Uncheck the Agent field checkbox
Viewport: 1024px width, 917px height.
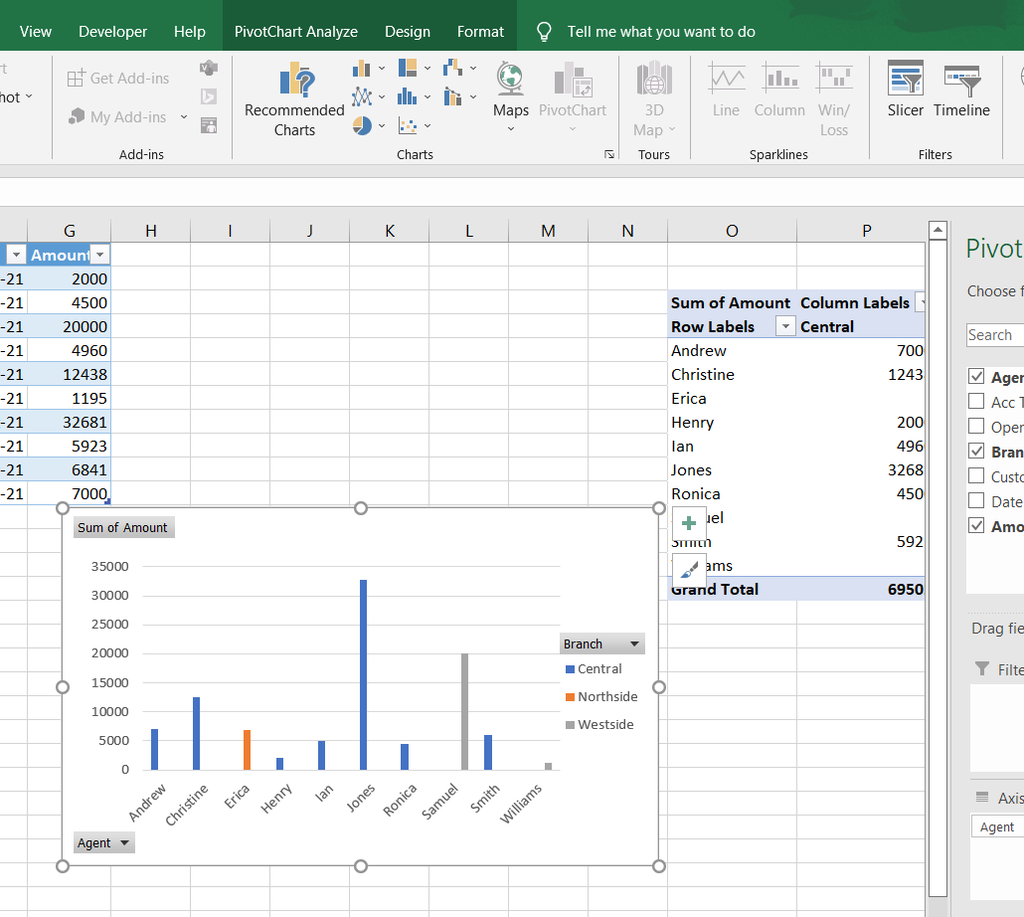coord(976,377)
